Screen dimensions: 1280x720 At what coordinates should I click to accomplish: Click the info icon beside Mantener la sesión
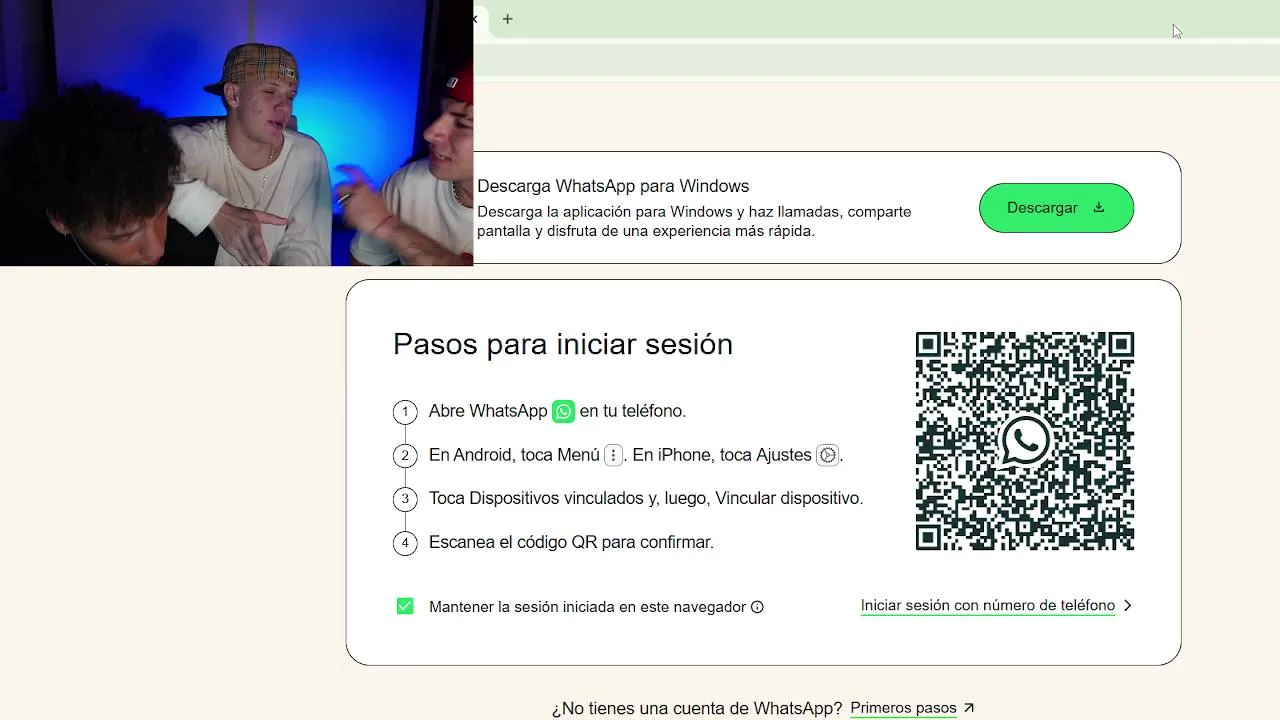pyautogui.click(x=757, y=607)
